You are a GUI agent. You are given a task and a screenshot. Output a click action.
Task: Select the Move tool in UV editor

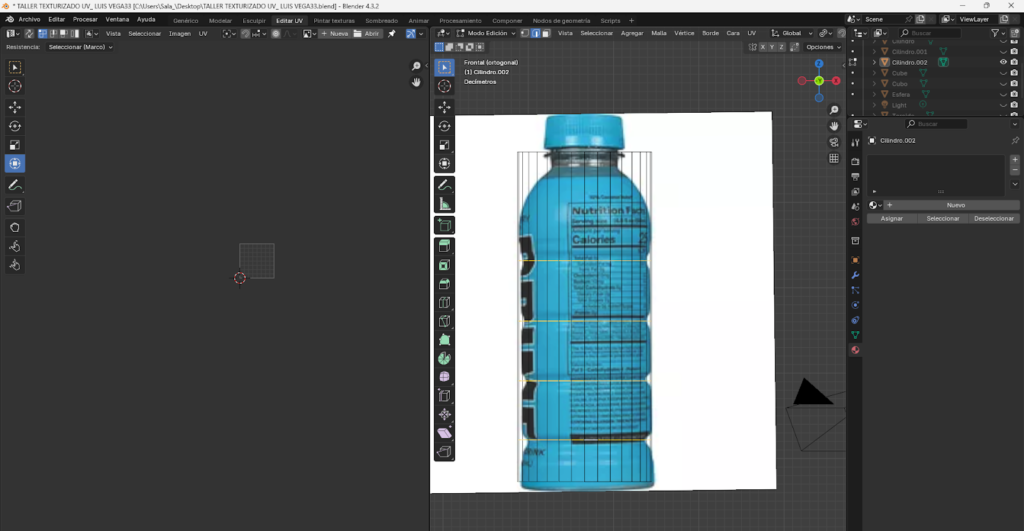14,107
